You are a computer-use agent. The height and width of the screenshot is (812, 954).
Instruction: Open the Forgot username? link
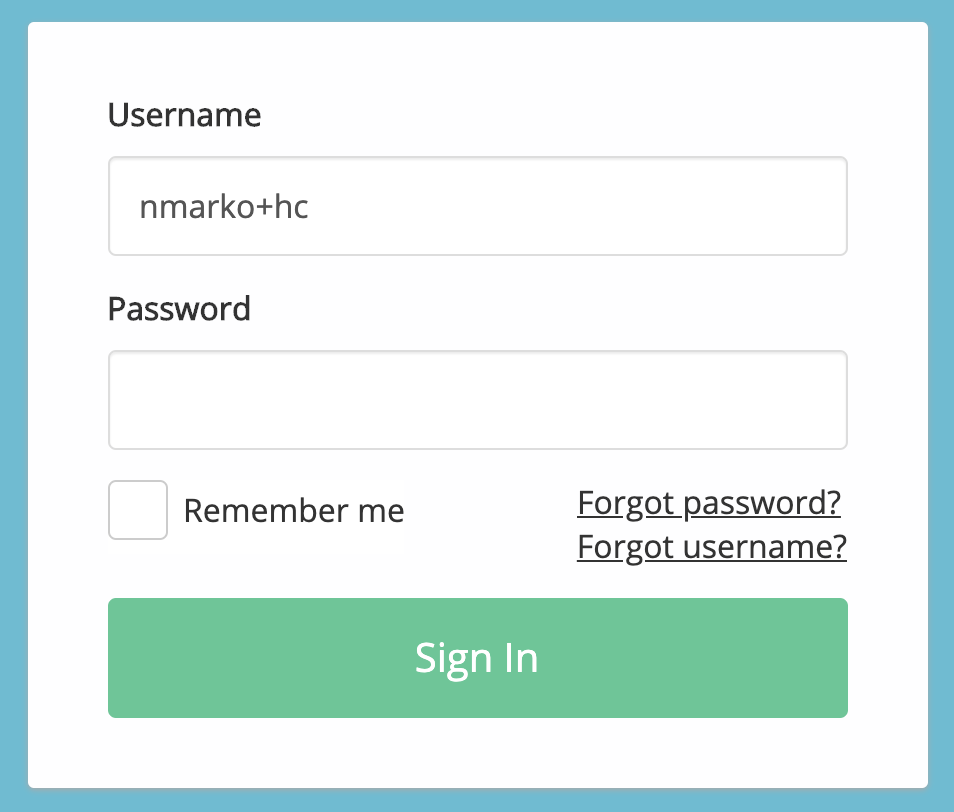pyautogui.click(x=712, y=546)
